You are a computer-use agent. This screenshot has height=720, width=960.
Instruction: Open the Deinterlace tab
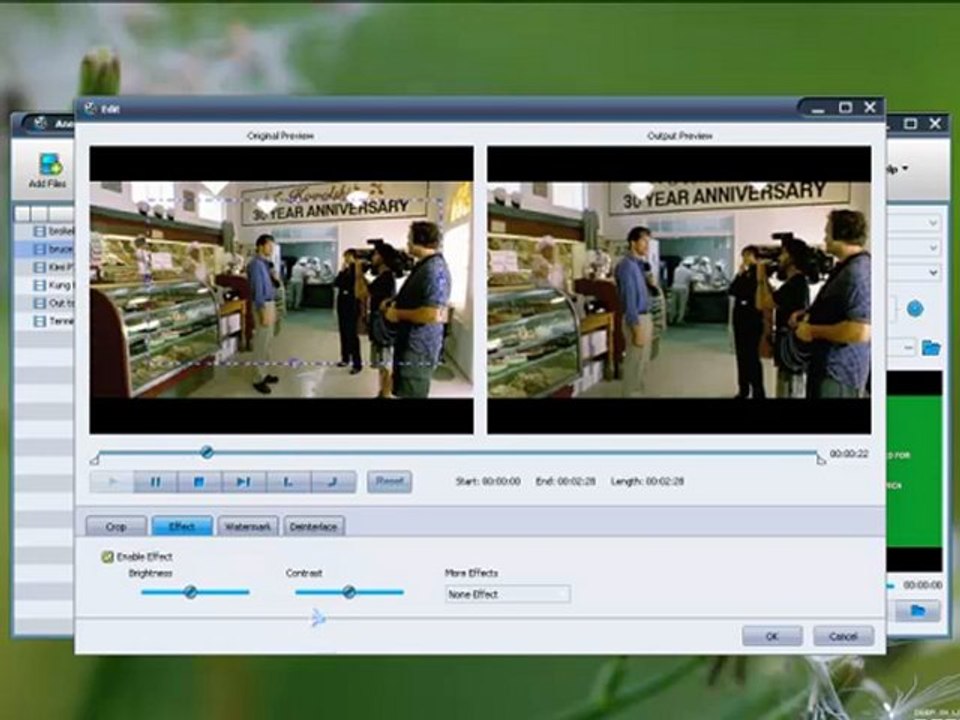click(x=313, y=527)
